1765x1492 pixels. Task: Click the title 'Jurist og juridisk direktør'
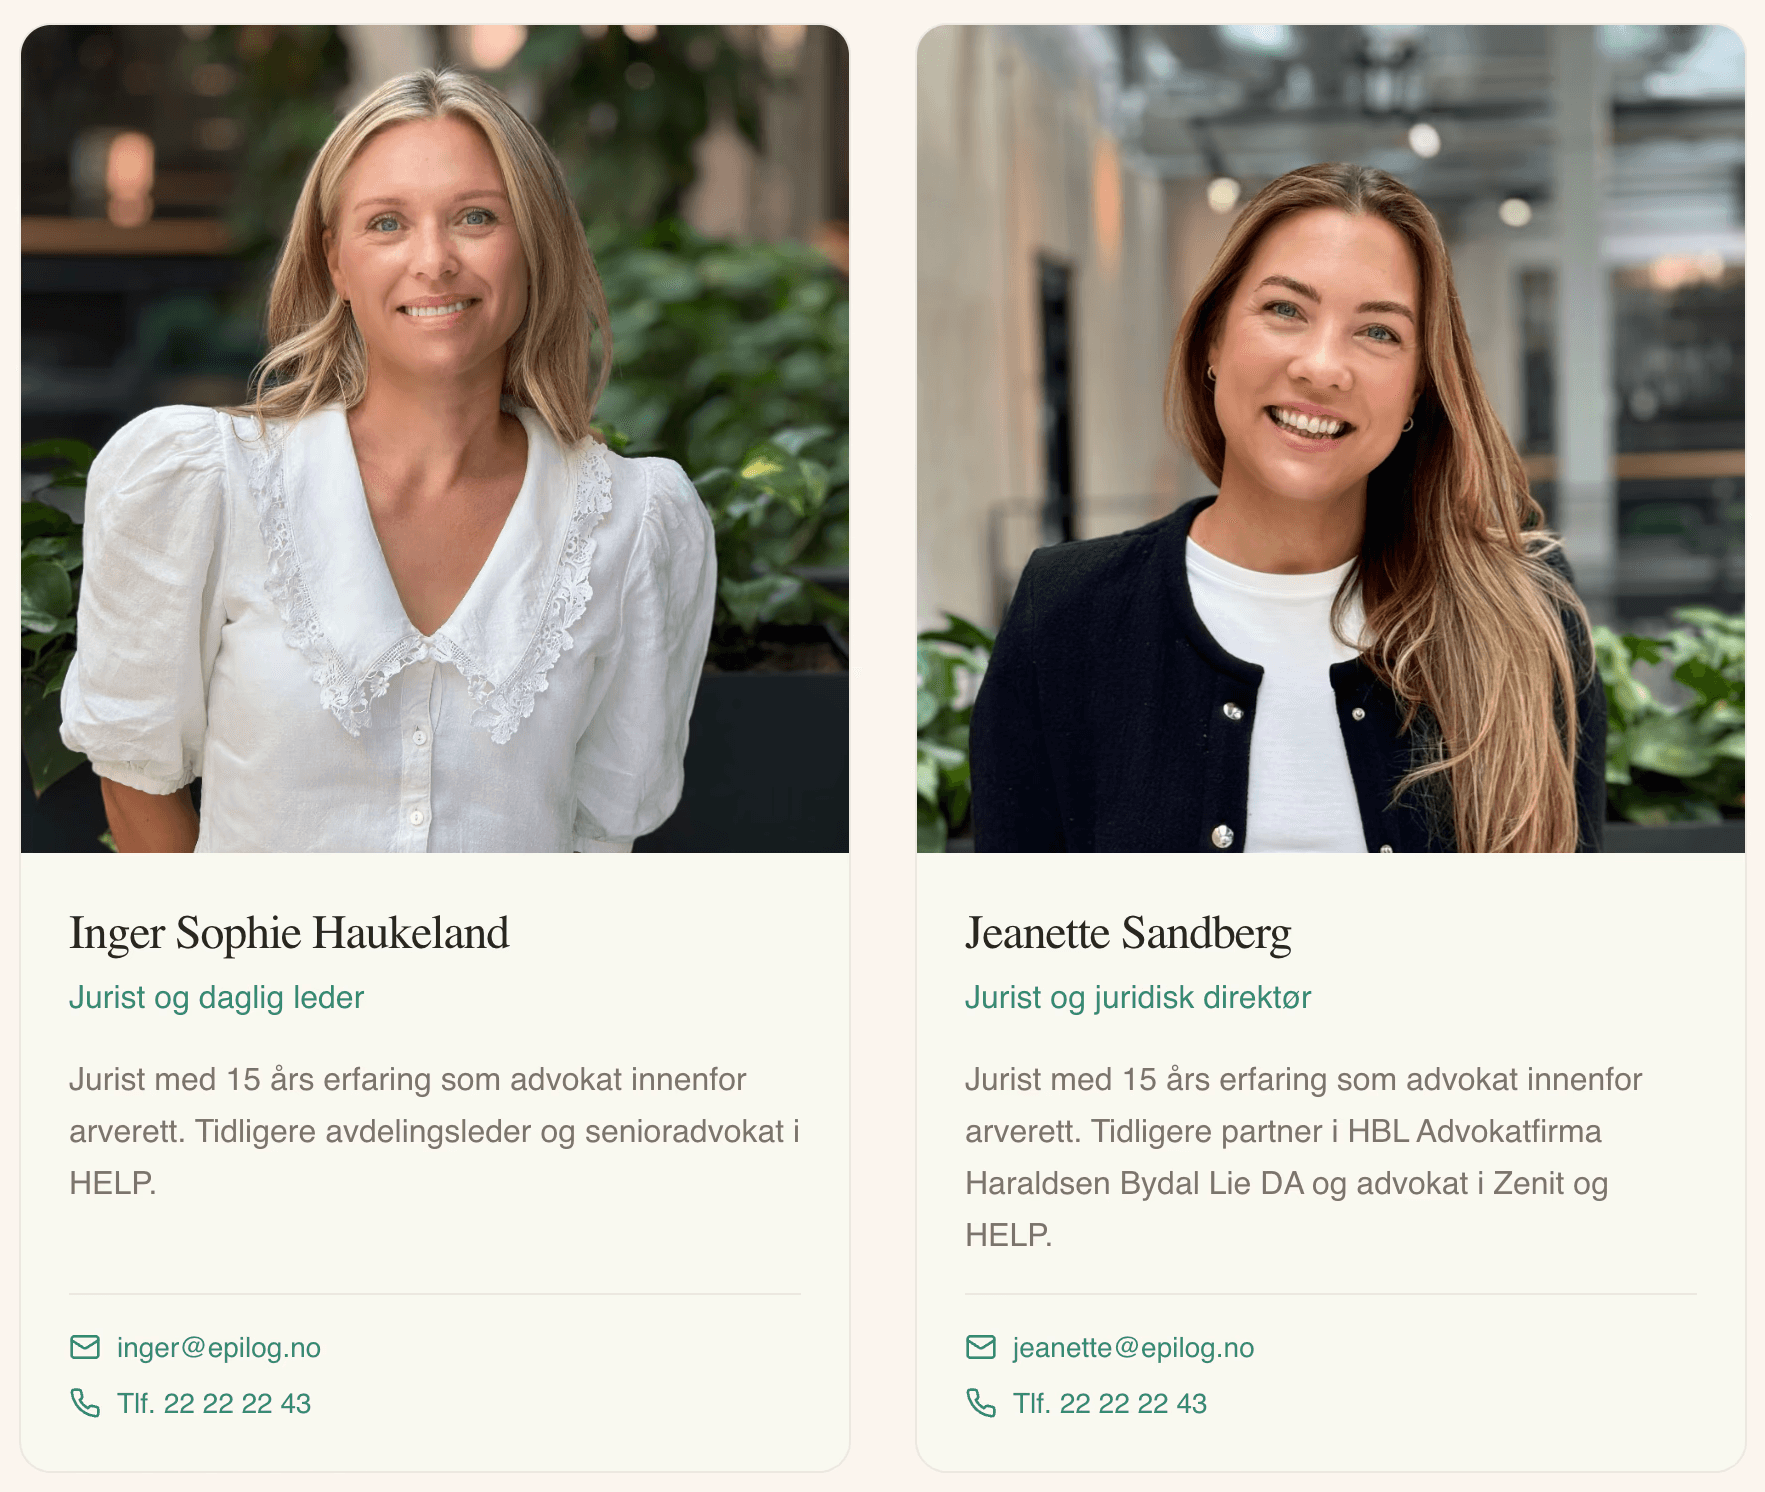click(1138, 998)
